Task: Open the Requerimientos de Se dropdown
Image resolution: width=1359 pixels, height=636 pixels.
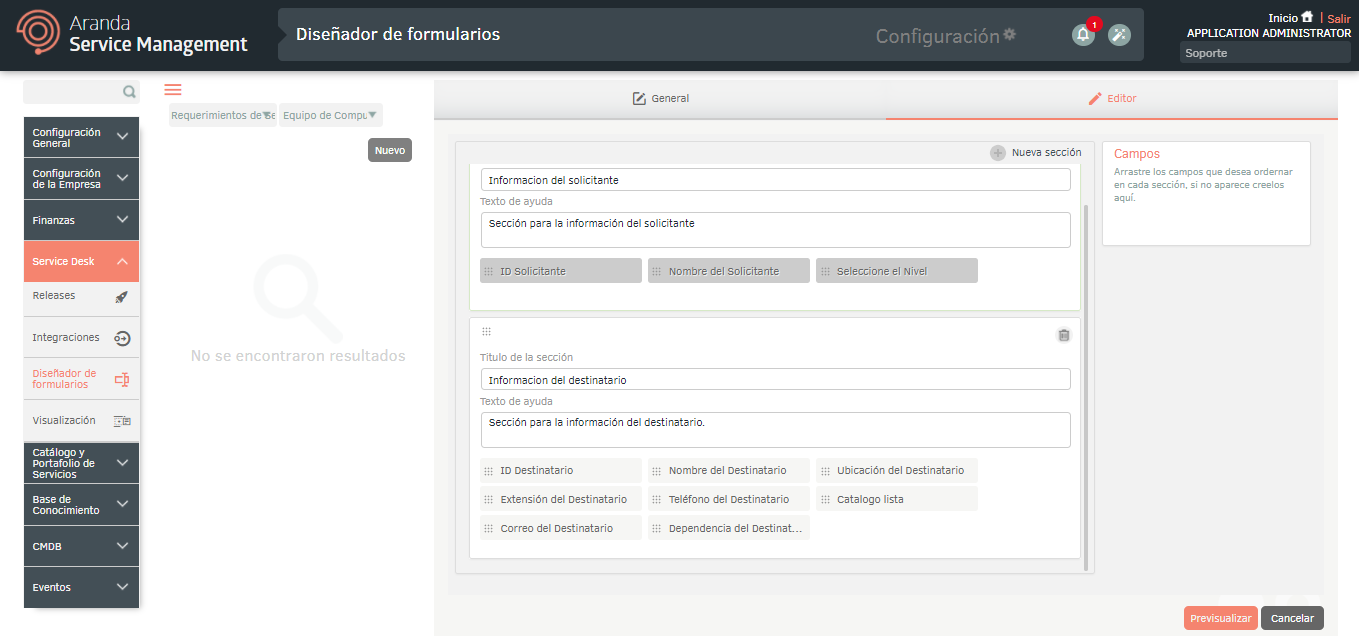Action: coord(222,115)
